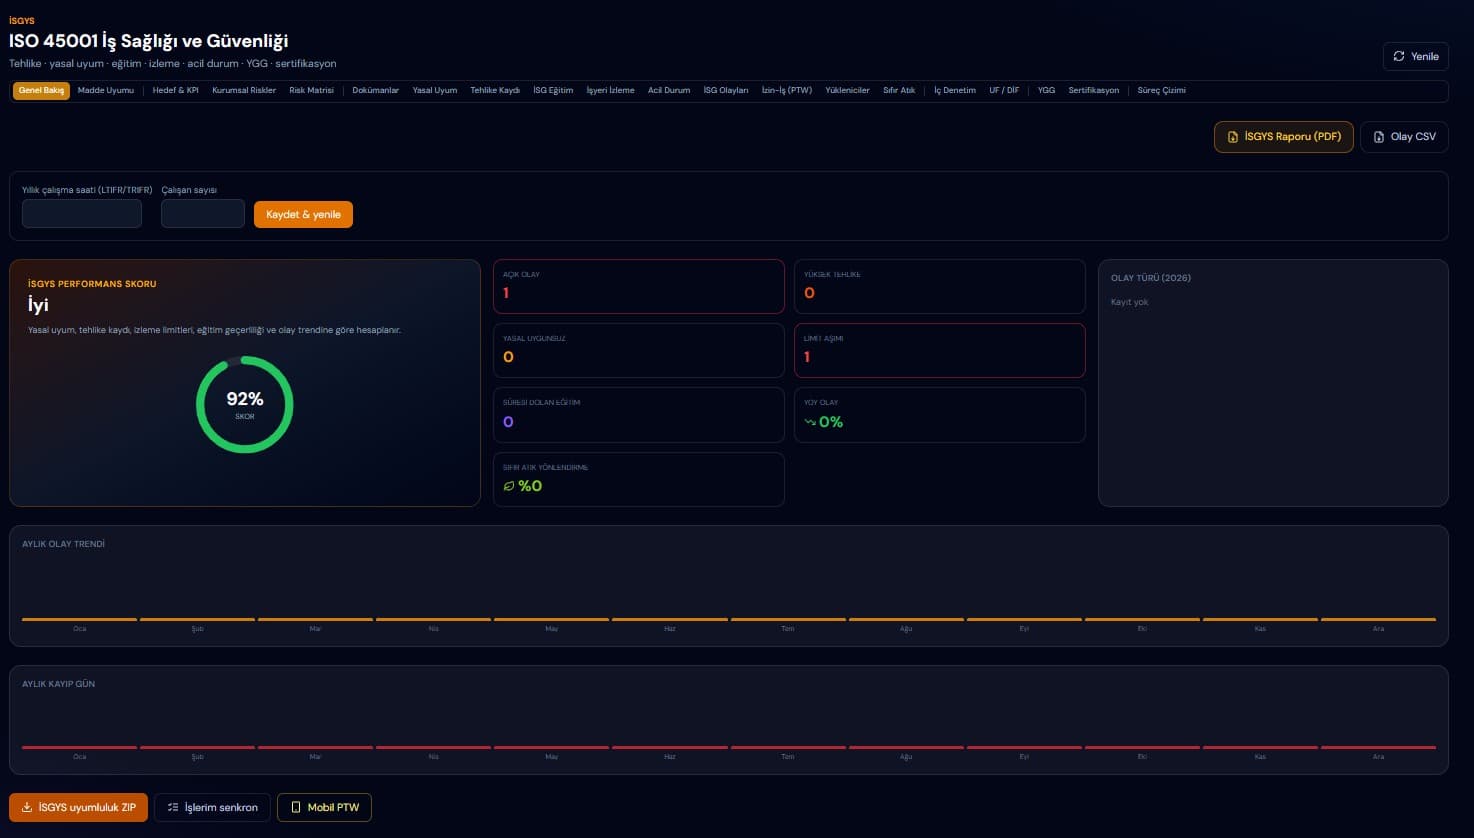Select the Sertifikasyon tab
This screenshot has width=1474, height=838.
[x=1094, y=91]
